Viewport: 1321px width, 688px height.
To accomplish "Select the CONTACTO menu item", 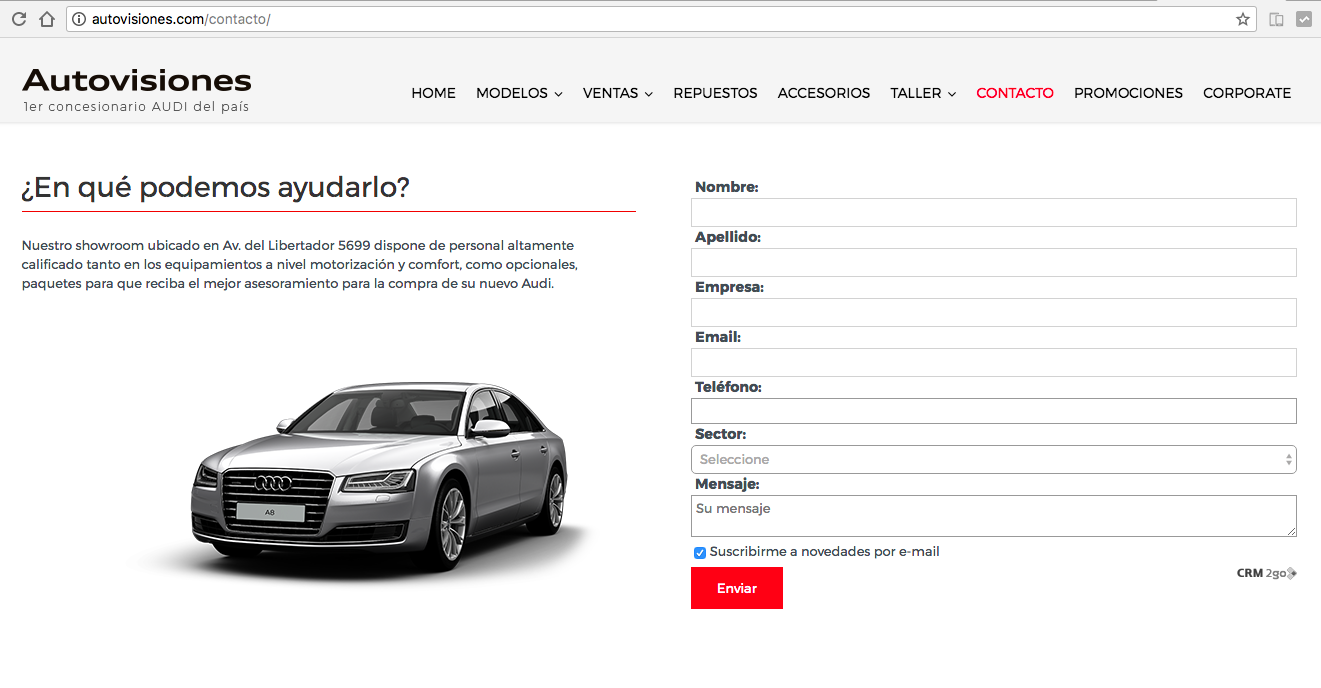I will click(x=1015, y=93).
